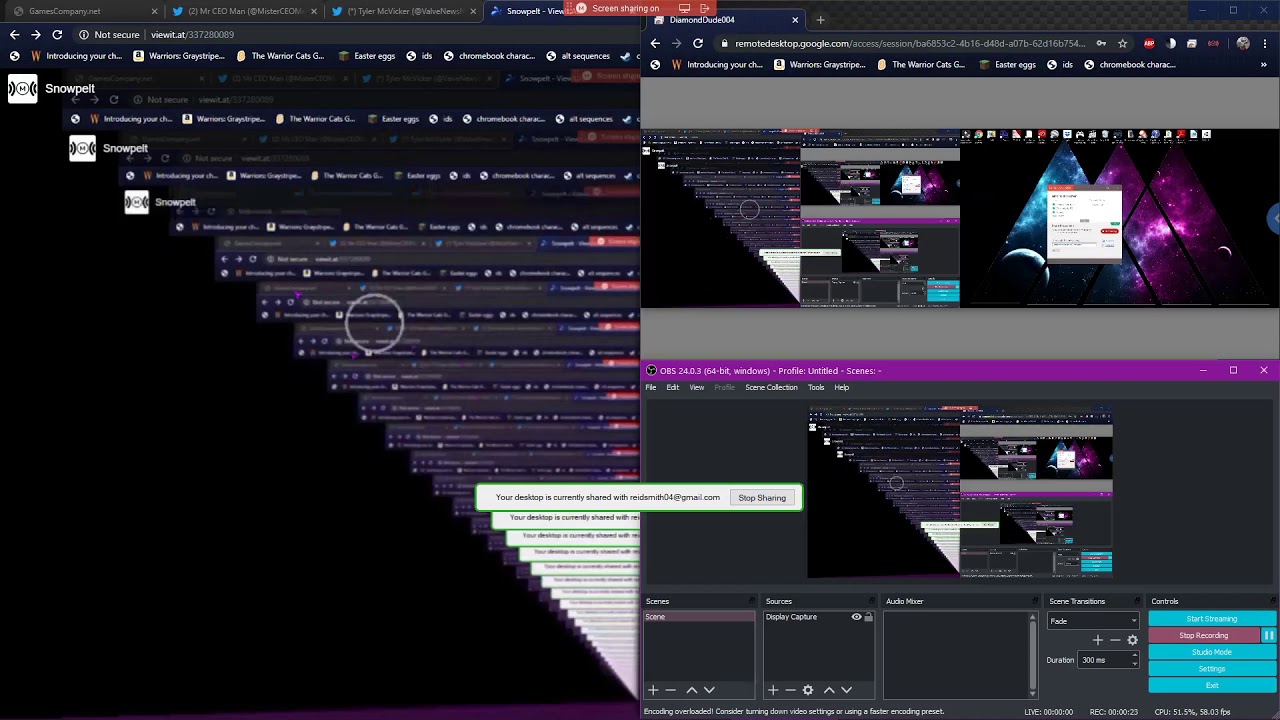Move scene up in OBS Scenes panel
This screenshot has height=720, width=1280.
[691, 690]
